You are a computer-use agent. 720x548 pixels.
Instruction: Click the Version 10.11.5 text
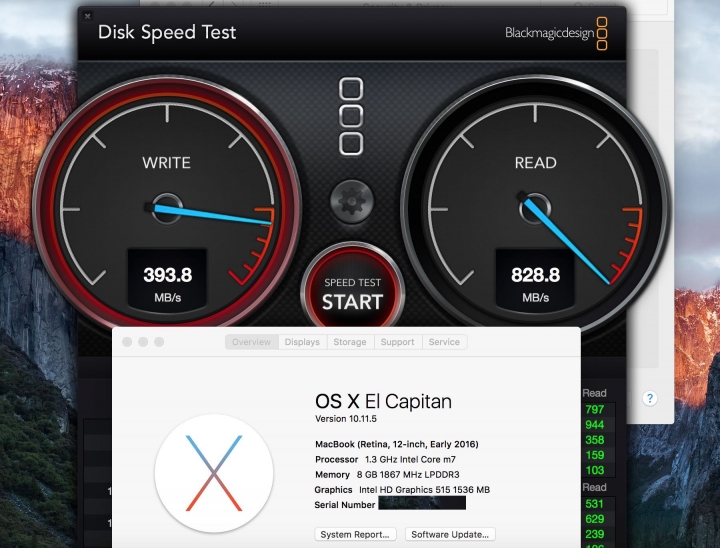click(x=346, y=419)
